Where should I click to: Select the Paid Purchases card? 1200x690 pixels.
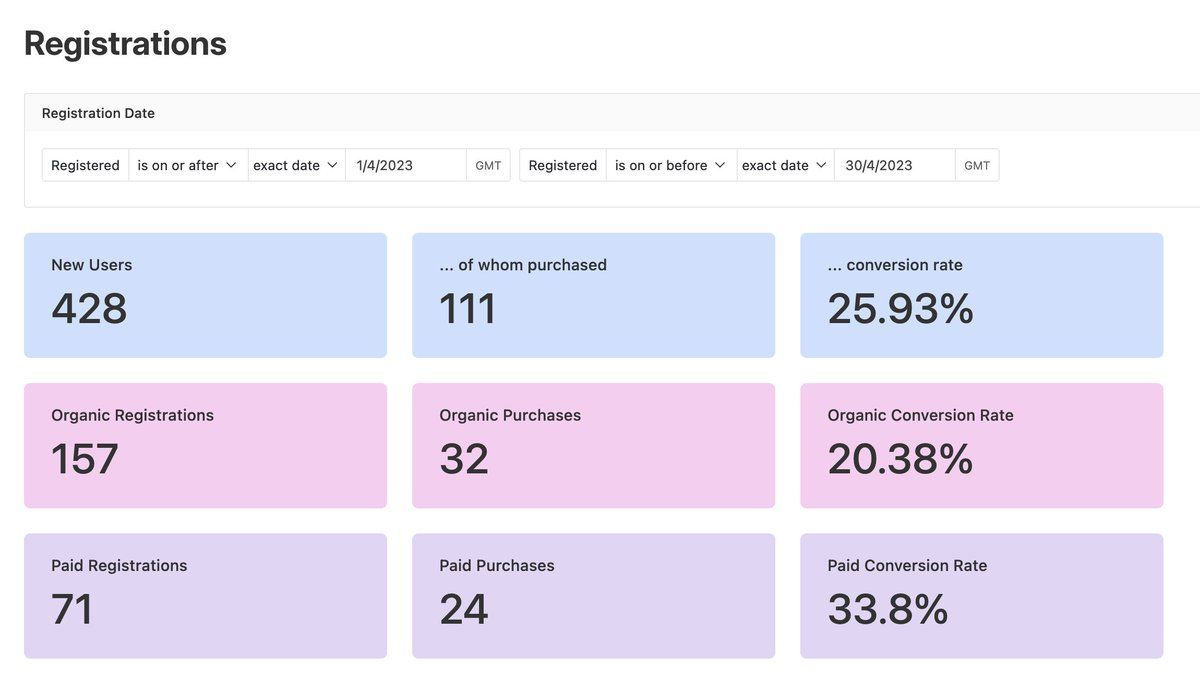[x=593, y=595]
